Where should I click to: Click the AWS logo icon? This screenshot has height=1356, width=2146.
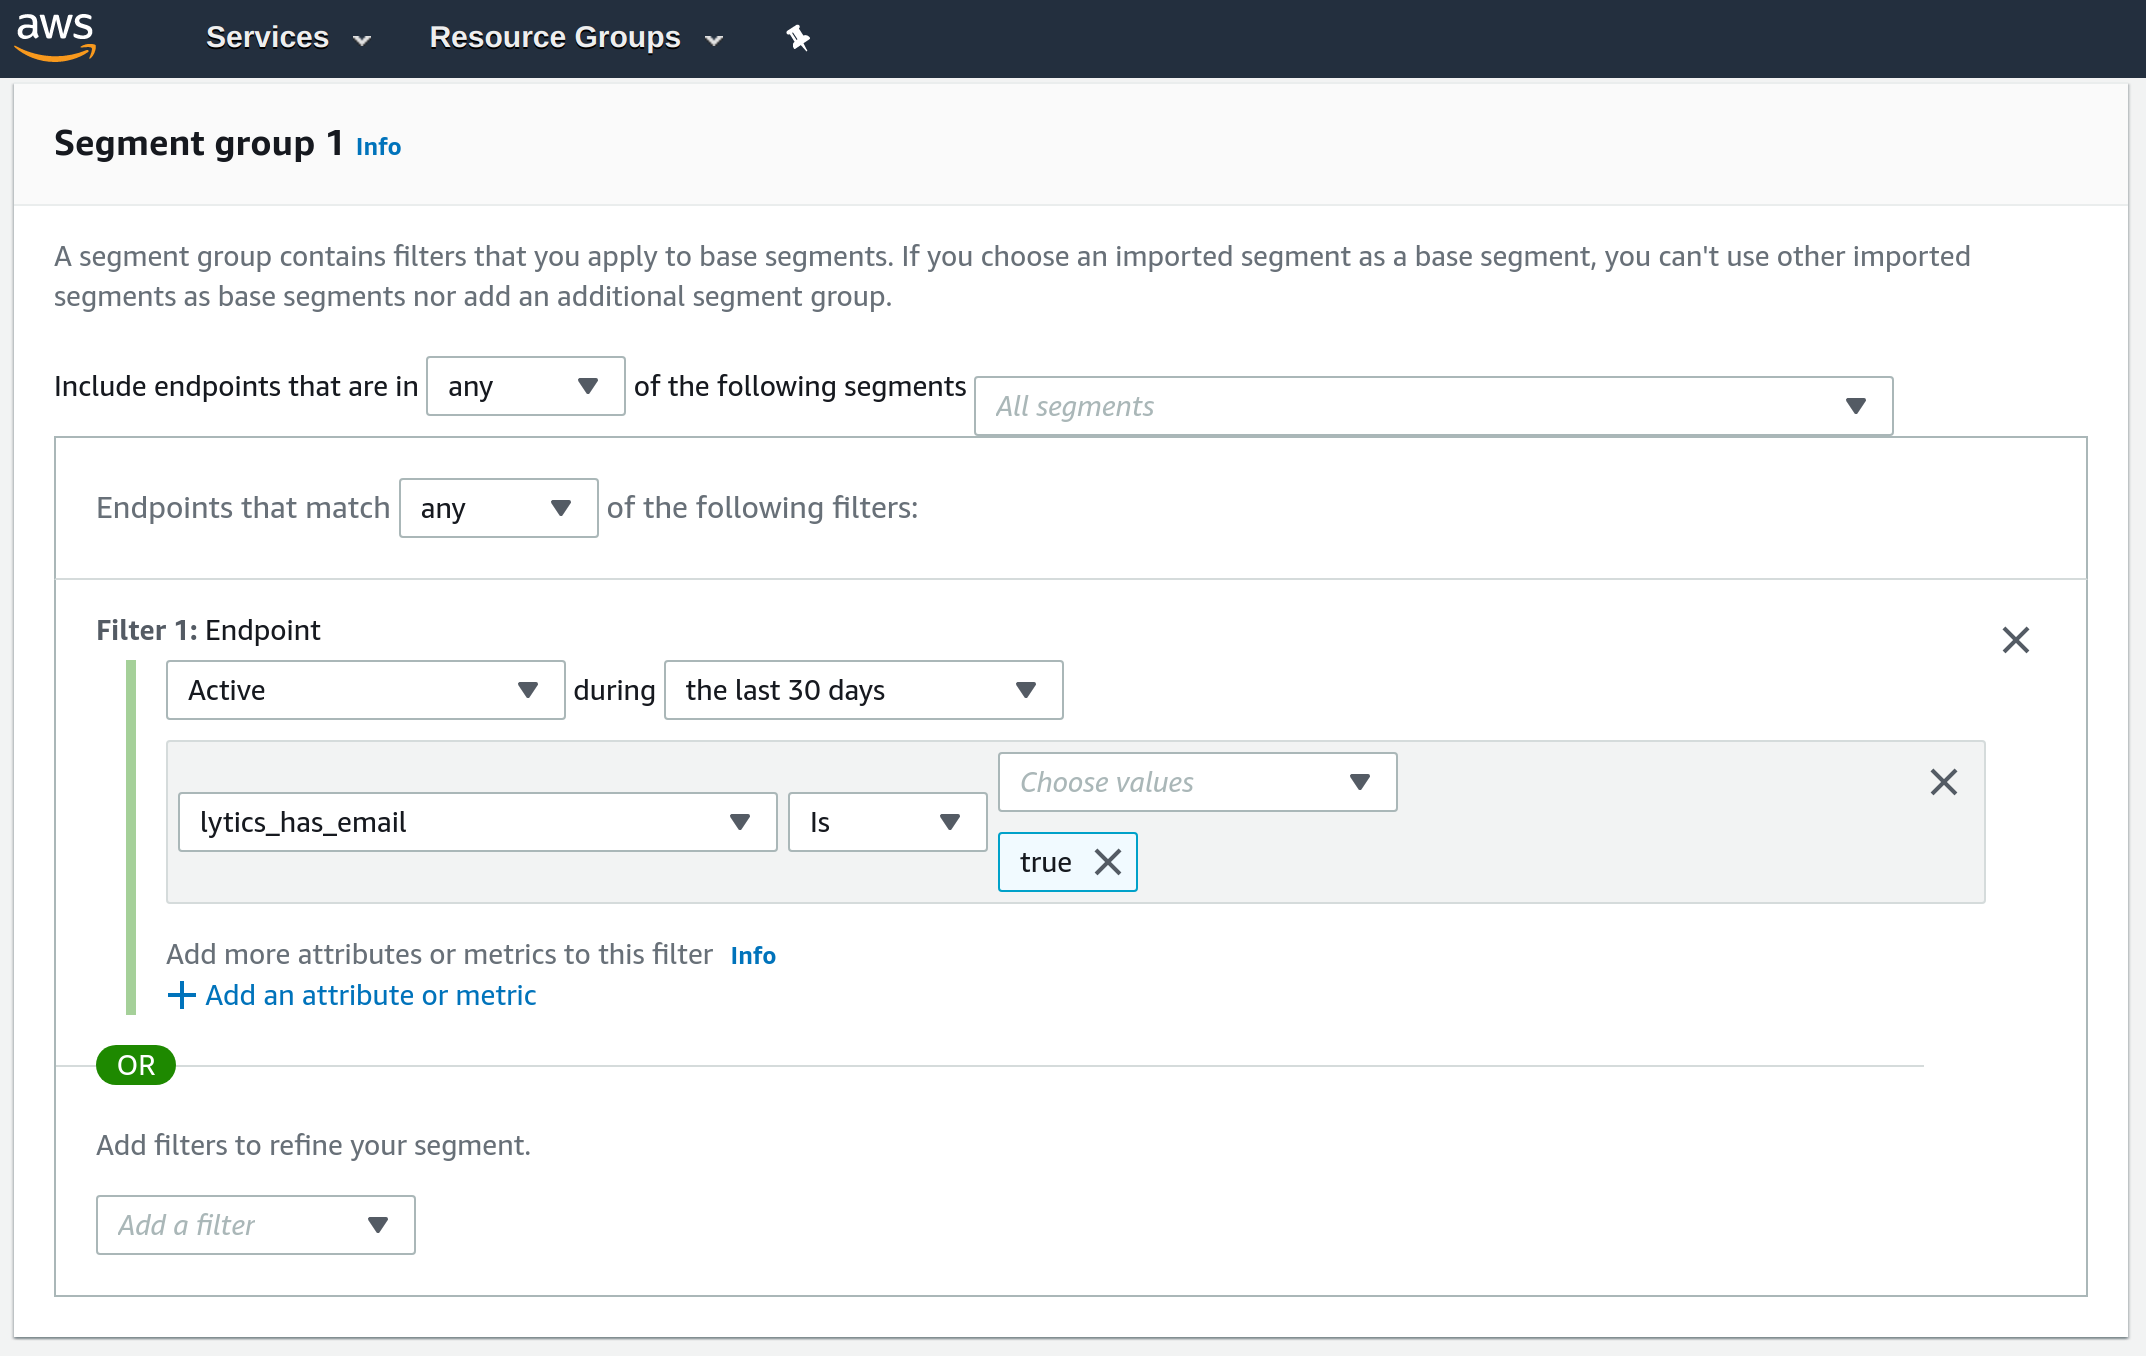56,37
